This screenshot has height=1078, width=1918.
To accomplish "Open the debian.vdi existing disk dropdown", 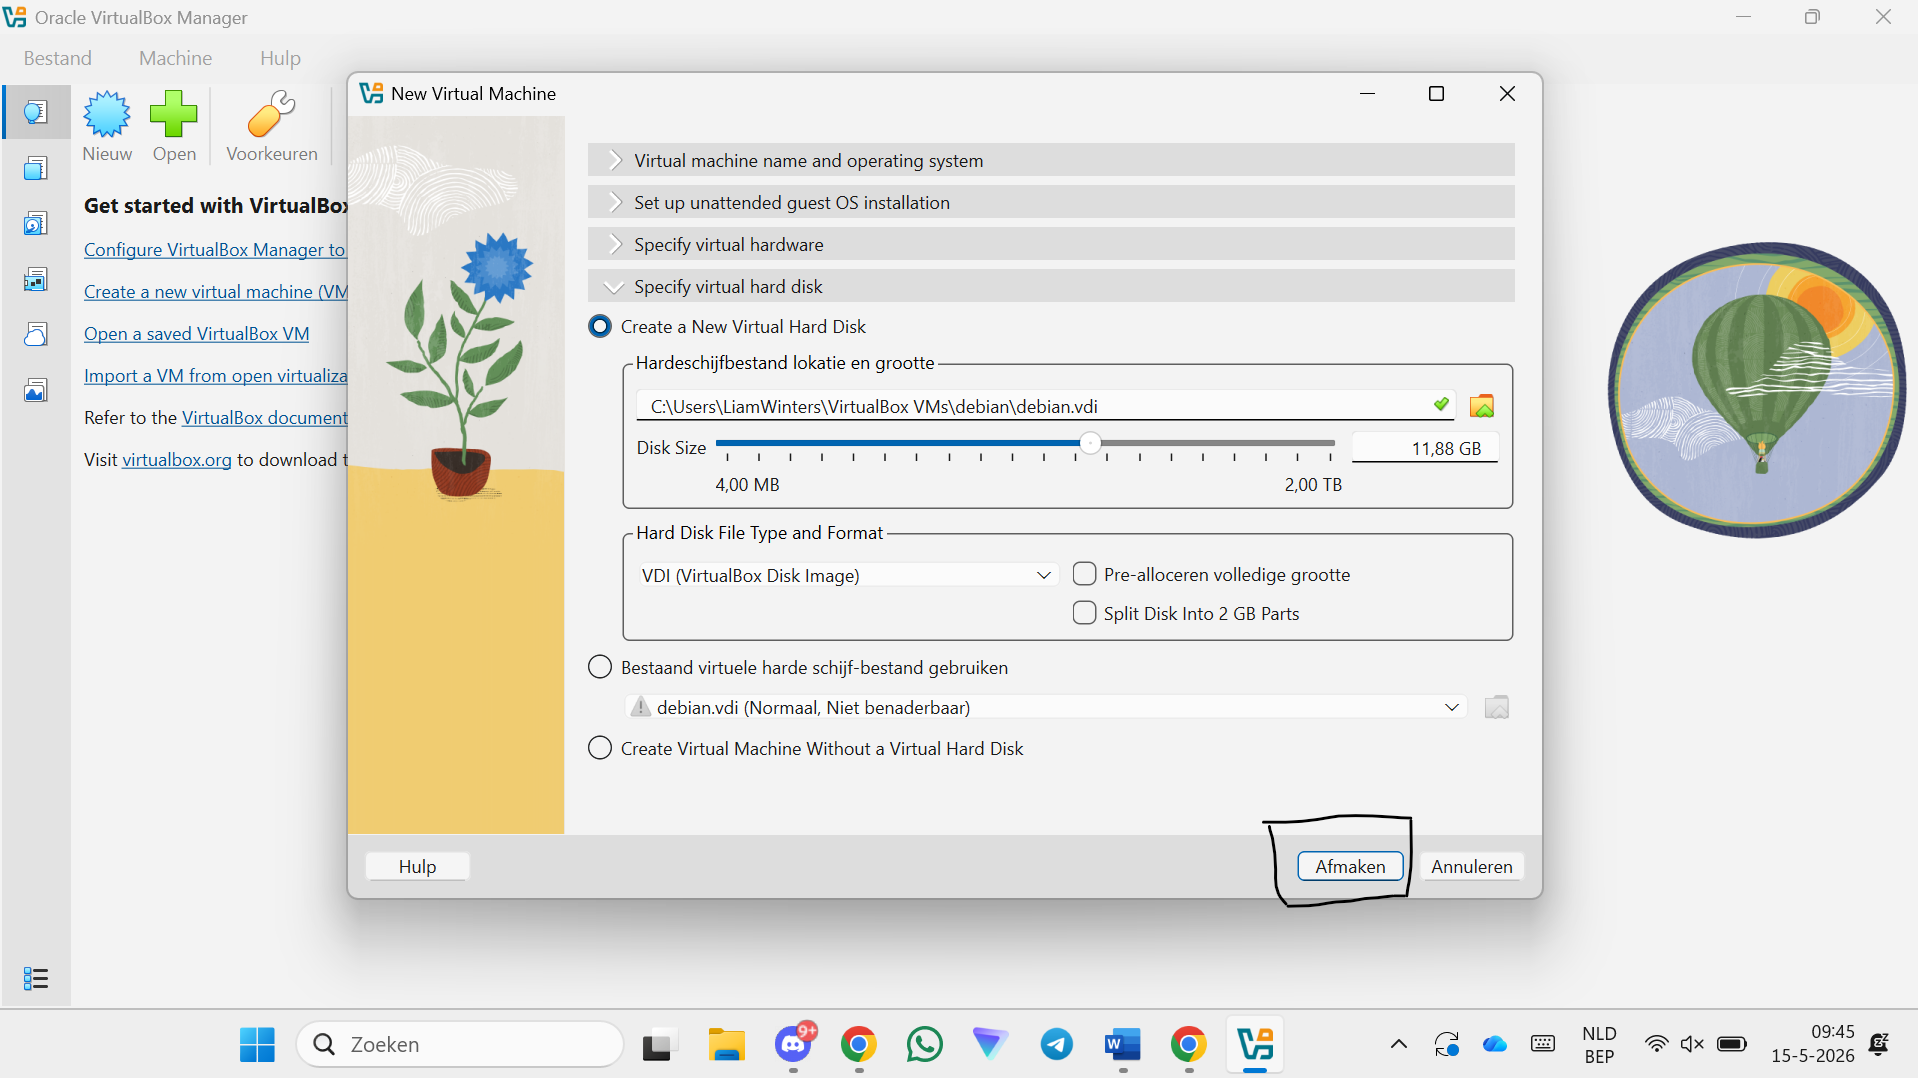I will pyautogui.click(x=1046, y=707).
